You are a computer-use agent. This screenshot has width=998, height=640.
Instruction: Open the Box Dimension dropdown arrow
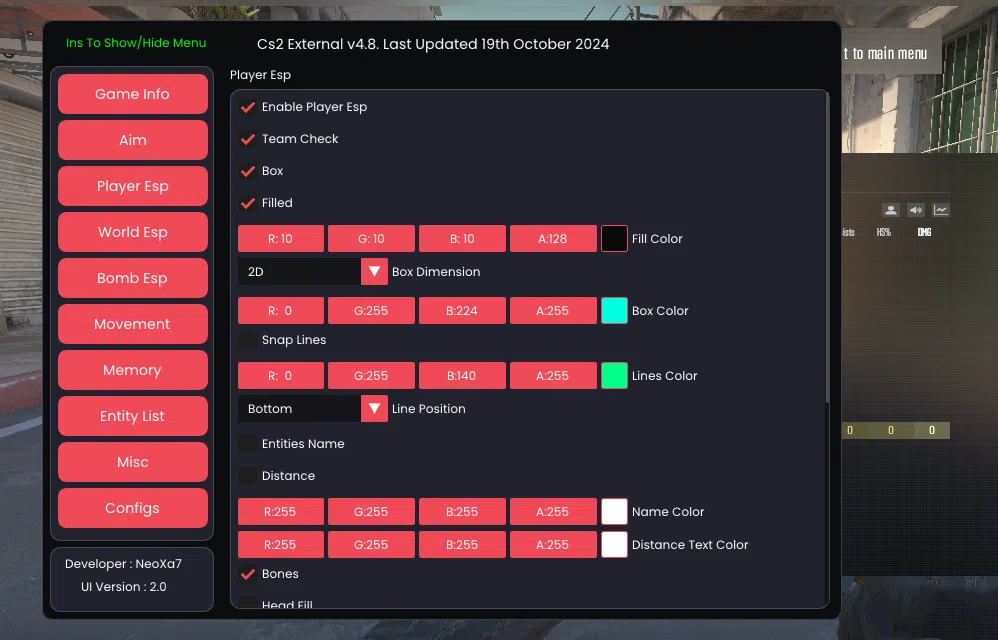coord(374,272)
